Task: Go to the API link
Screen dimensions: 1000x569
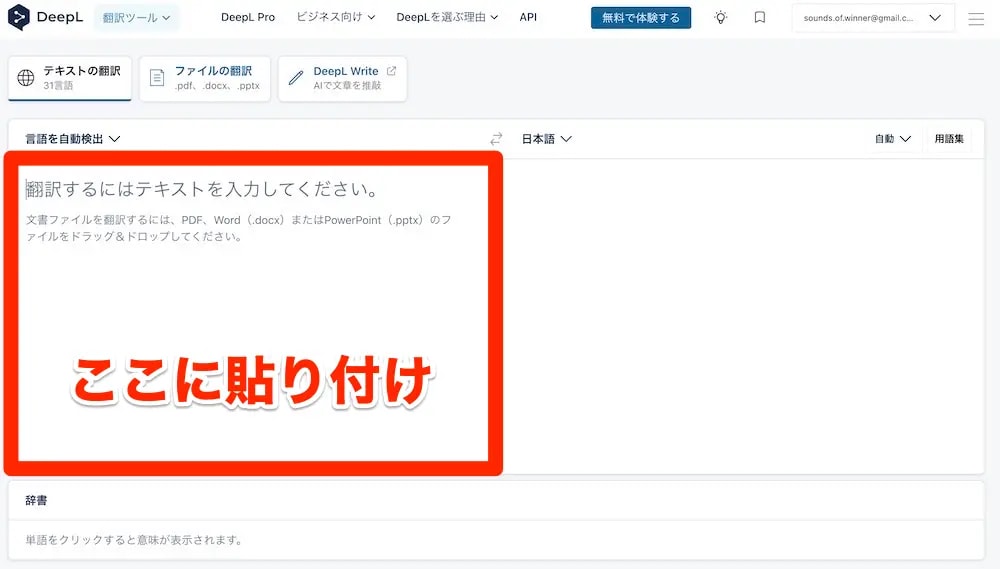Action: 528,17
